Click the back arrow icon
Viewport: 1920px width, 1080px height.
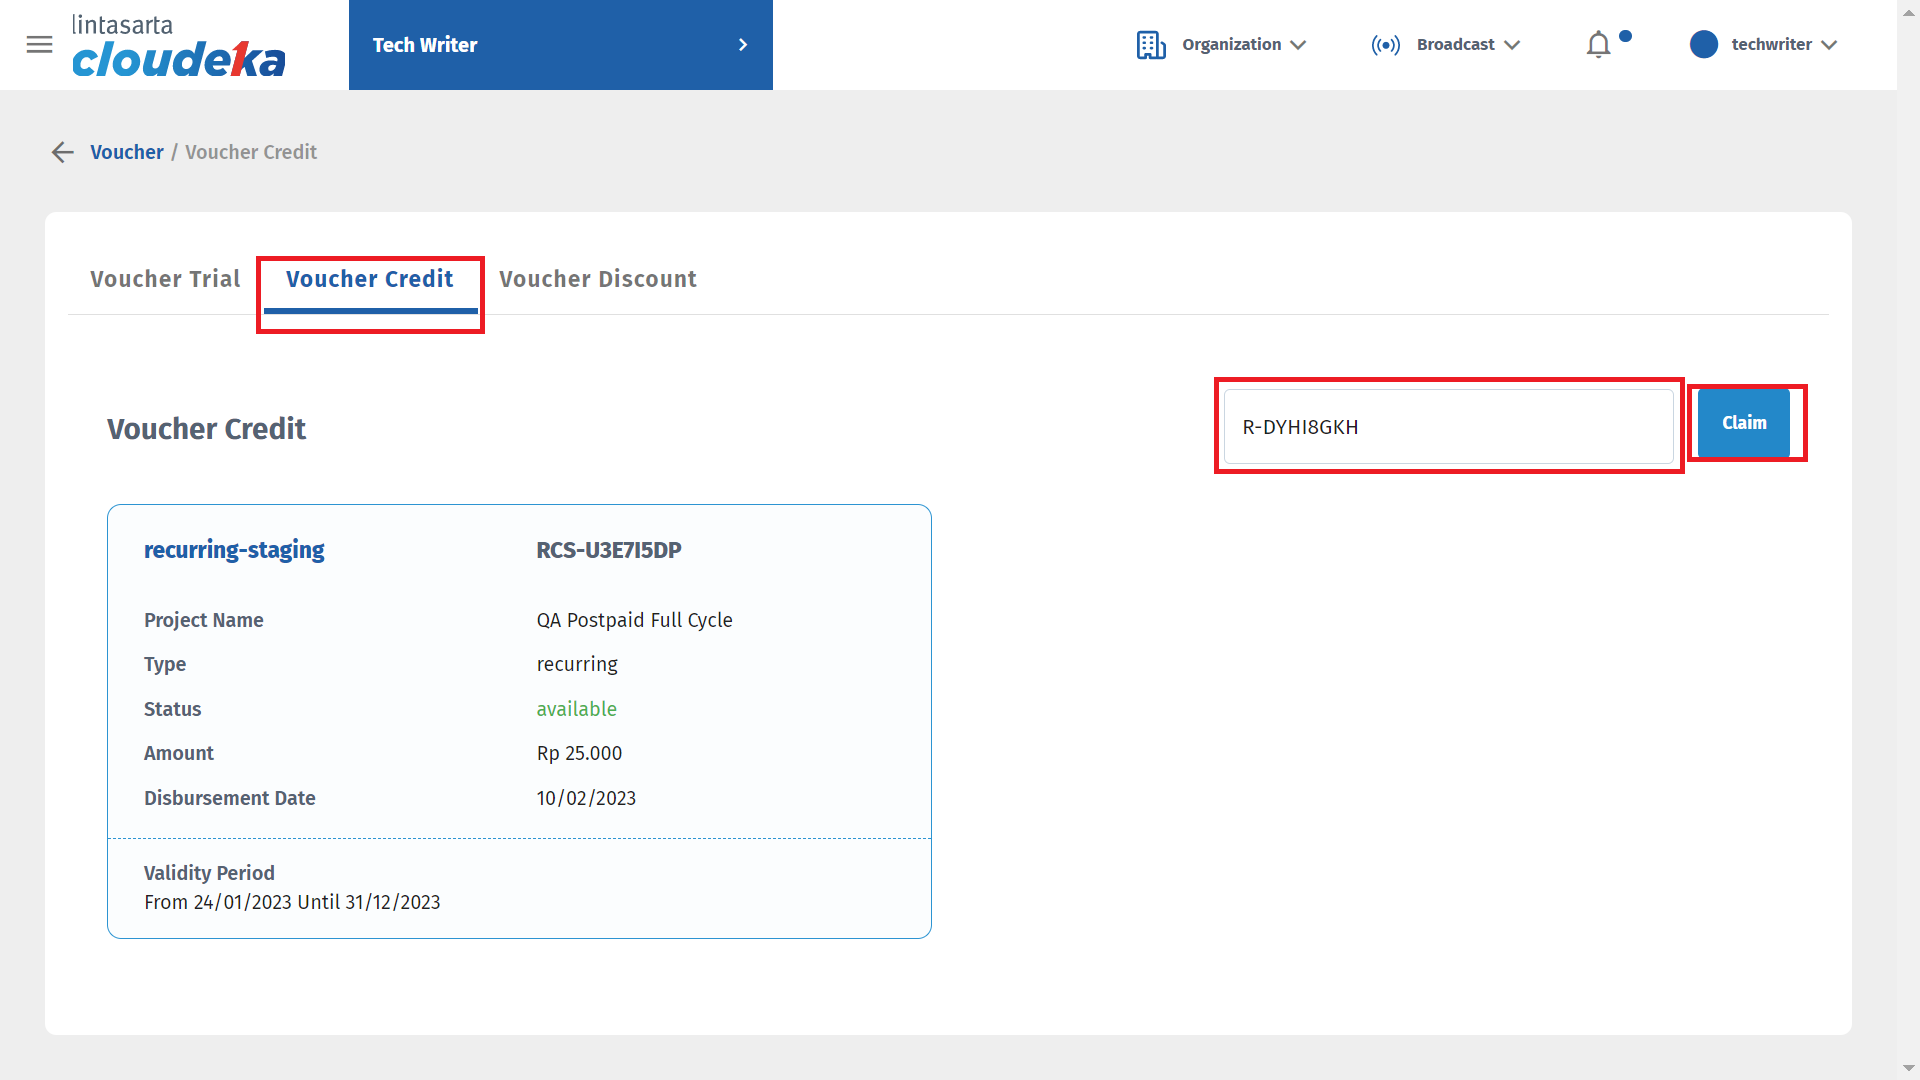point(62,152)
